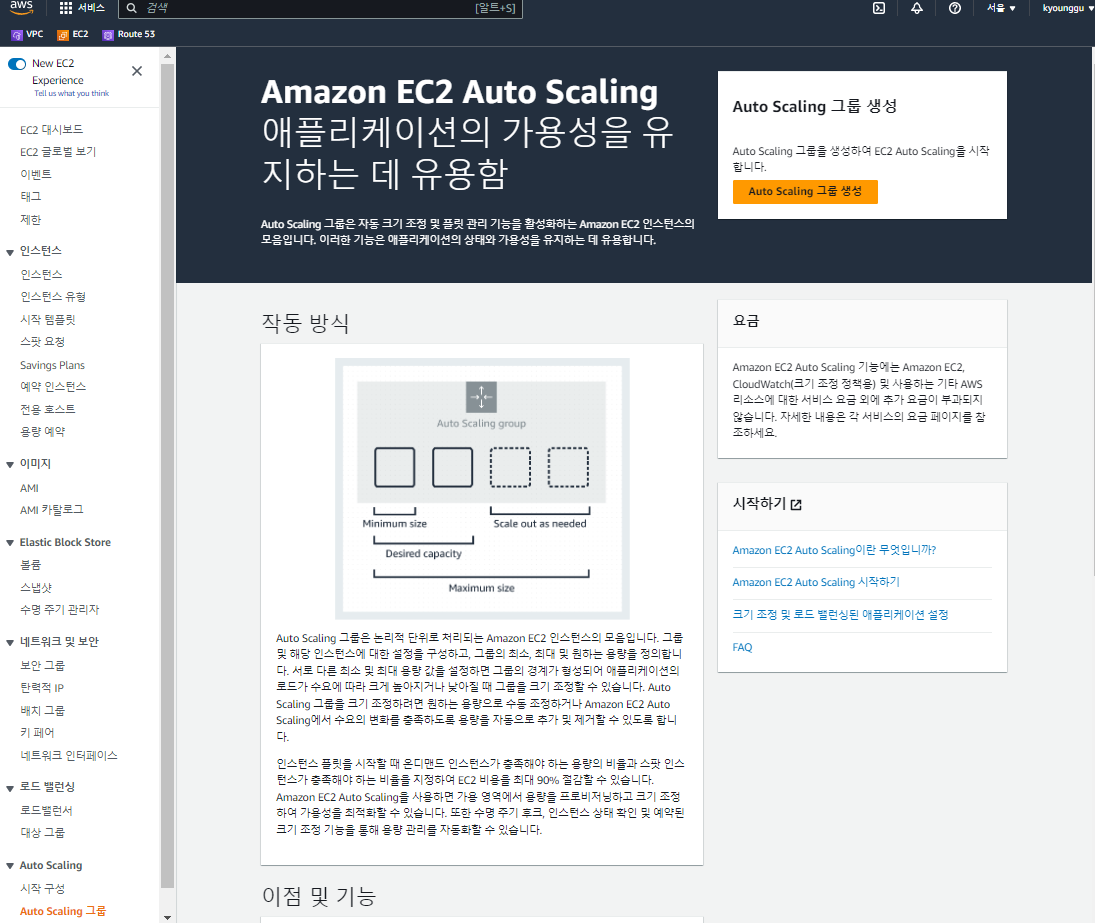Click the Route 53 shortcut icon
Viewport: 1095px width, 923px height.
click(x=108, y=35)
